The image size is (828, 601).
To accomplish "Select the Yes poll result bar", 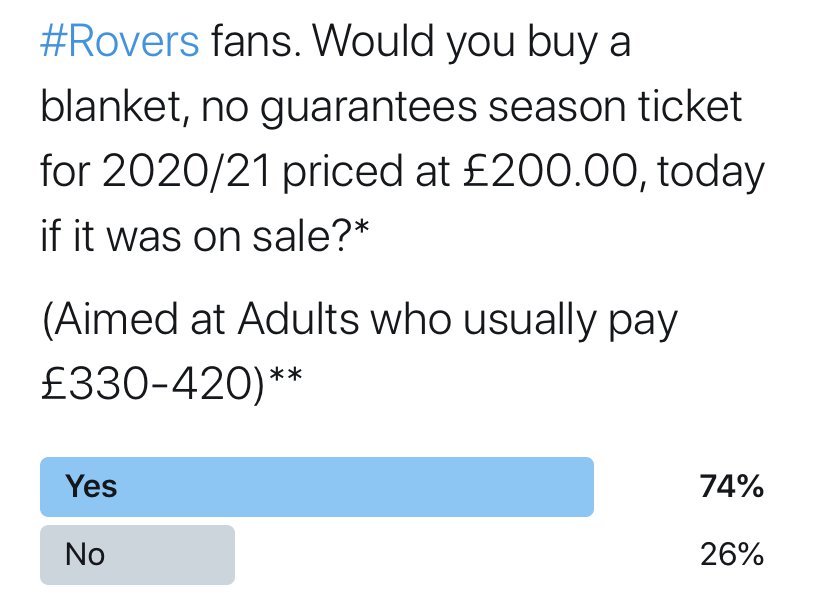I will 317,487.
